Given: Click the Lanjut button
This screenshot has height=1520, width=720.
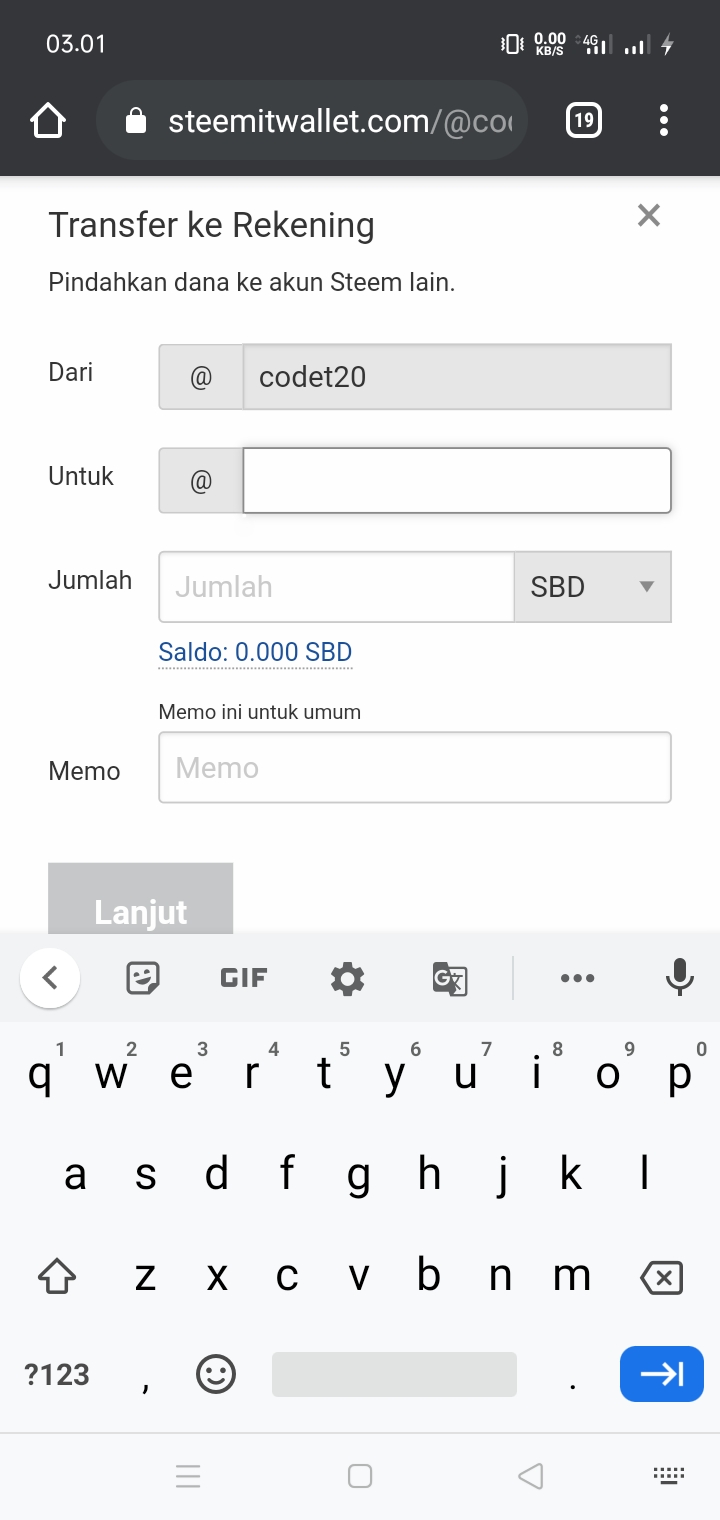Looking at the screenshot, I should click(141, 898).
